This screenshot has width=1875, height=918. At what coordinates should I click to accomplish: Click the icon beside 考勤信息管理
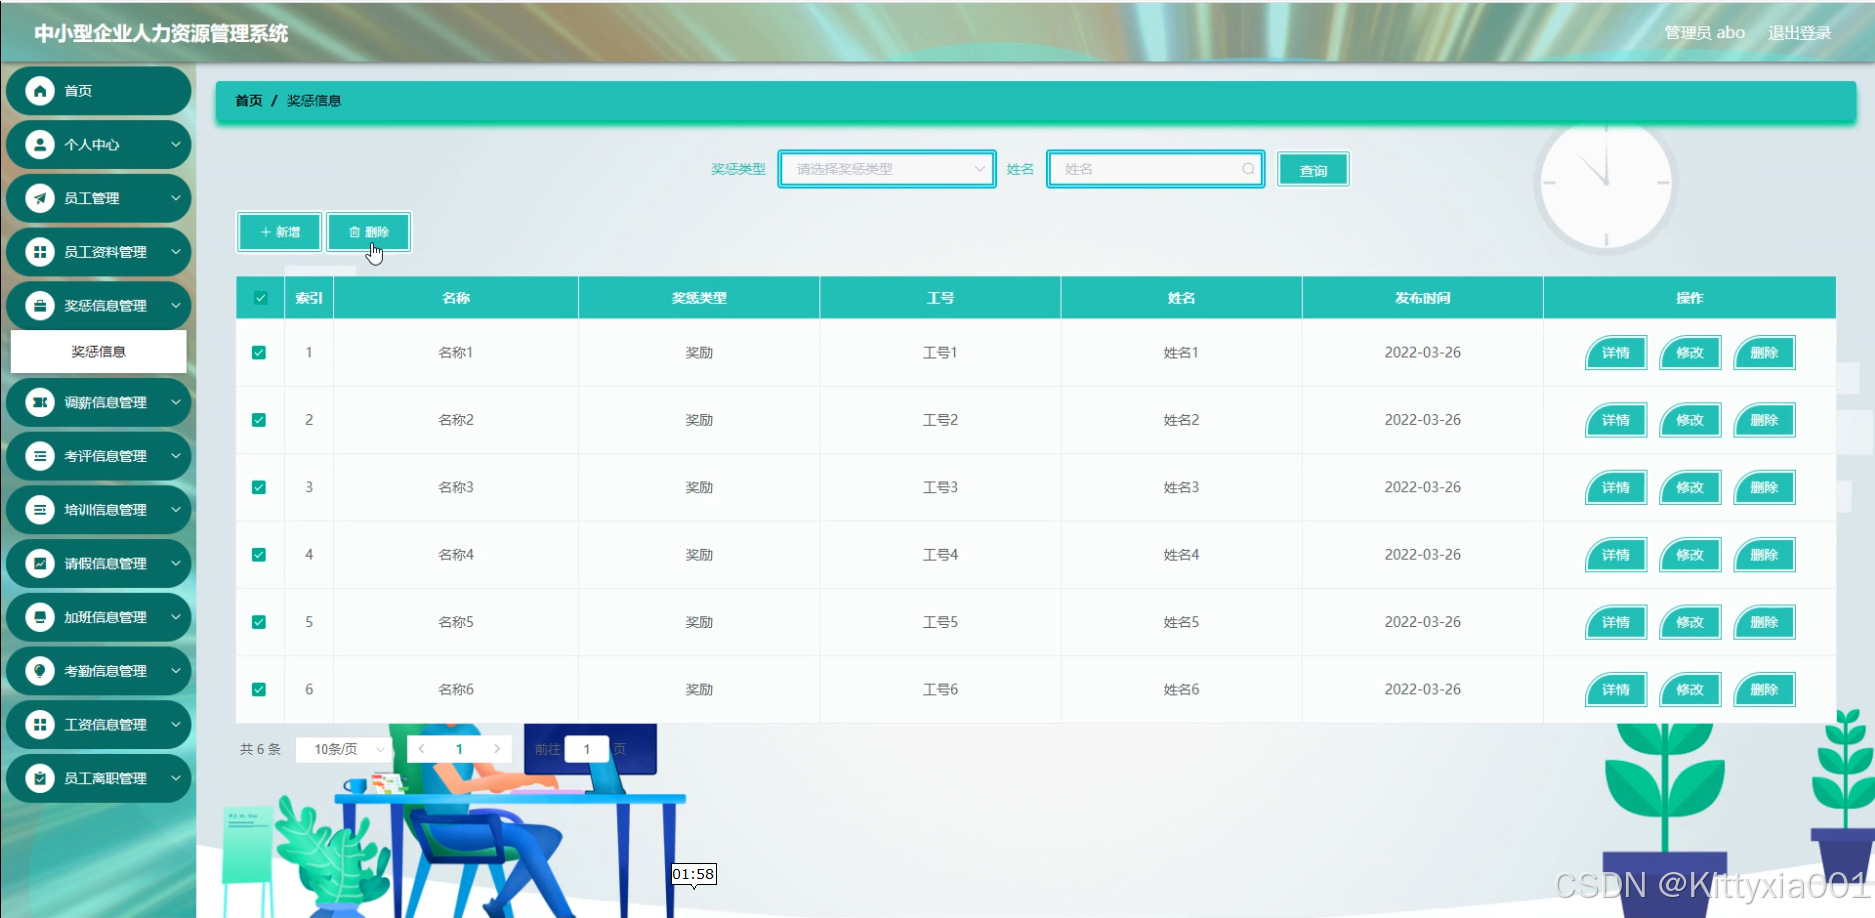[x=40, y=671]
